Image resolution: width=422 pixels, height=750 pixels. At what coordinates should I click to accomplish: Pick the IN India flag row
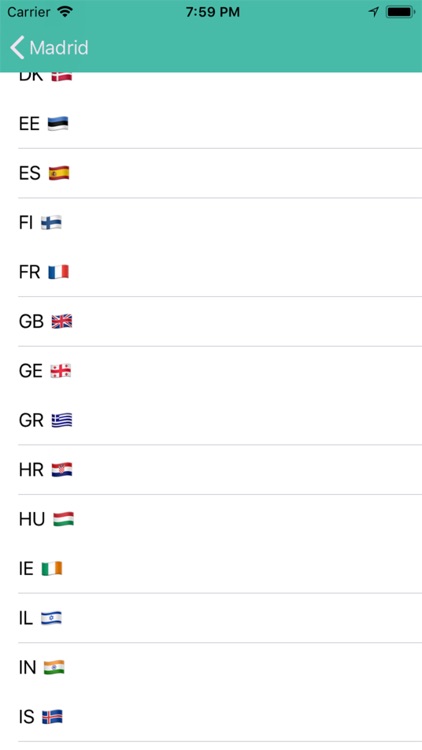coord(211,667)
